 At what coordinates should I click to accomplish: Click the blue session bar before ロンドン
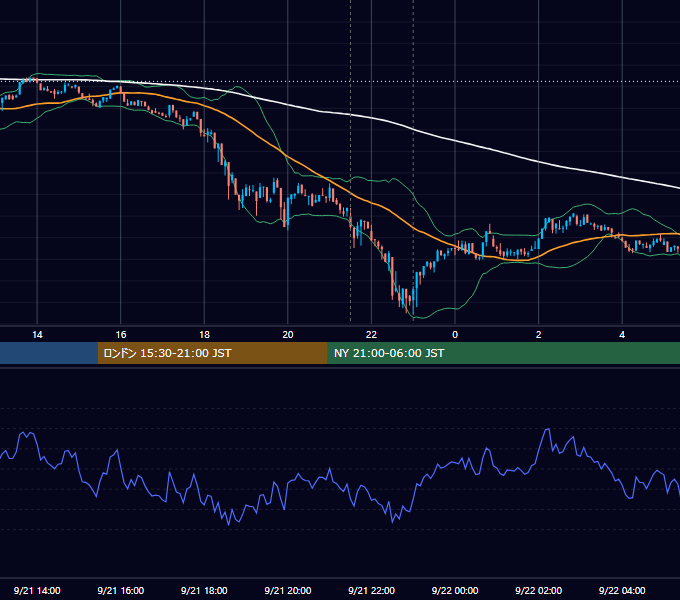pos(49,353)
